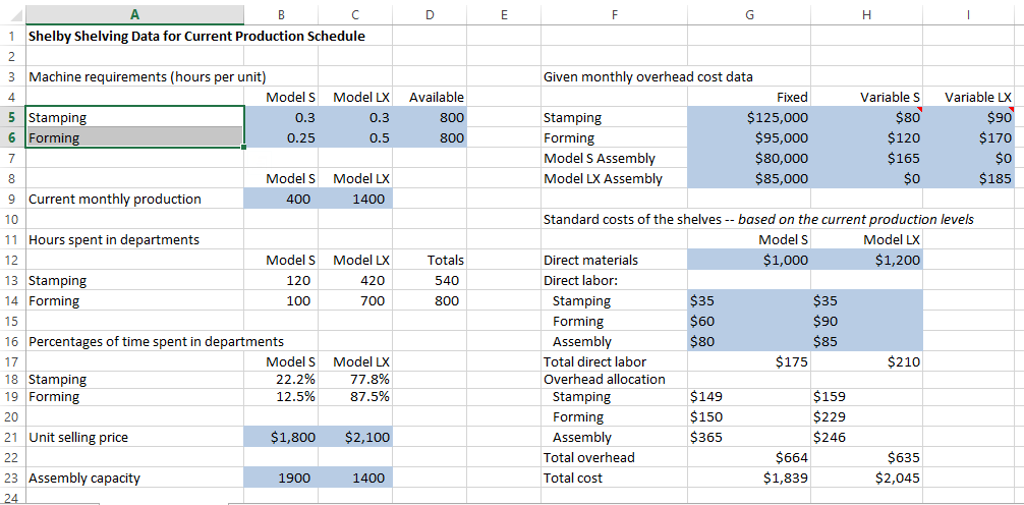Select the Forming label in row 6
Viewport: 1024px width, 505px height.
point(134,138)
